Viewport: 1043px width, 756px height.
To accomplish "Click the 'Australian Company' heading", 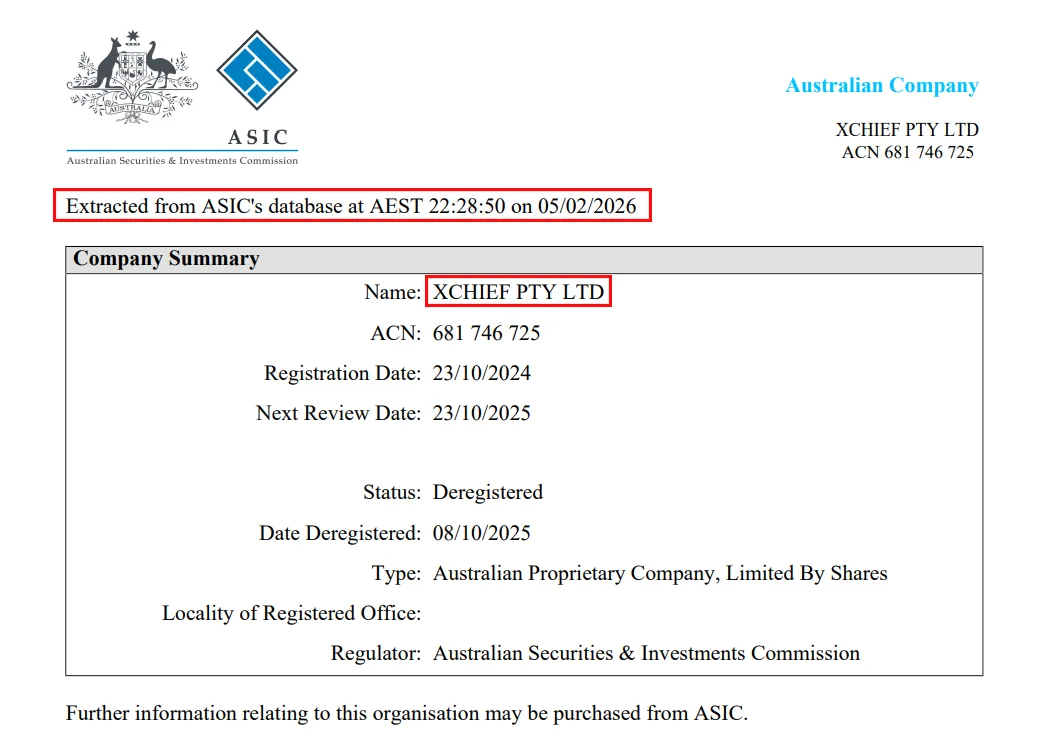I will (882, 86).
